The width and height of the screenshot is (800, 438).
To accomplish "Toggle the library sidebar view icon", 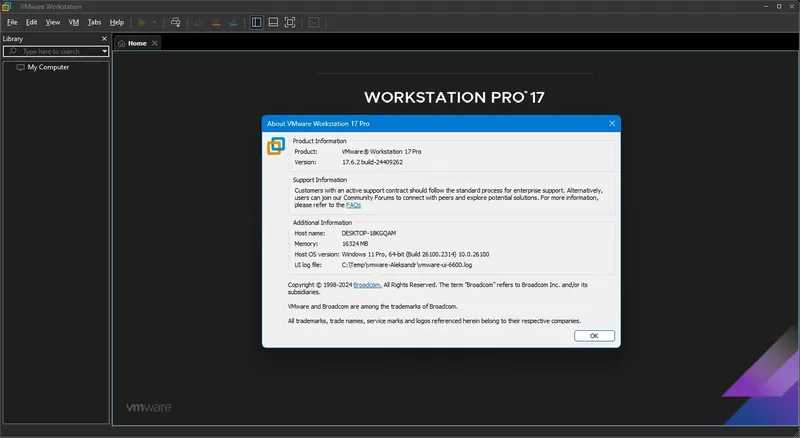I will [x=257, y=22].
